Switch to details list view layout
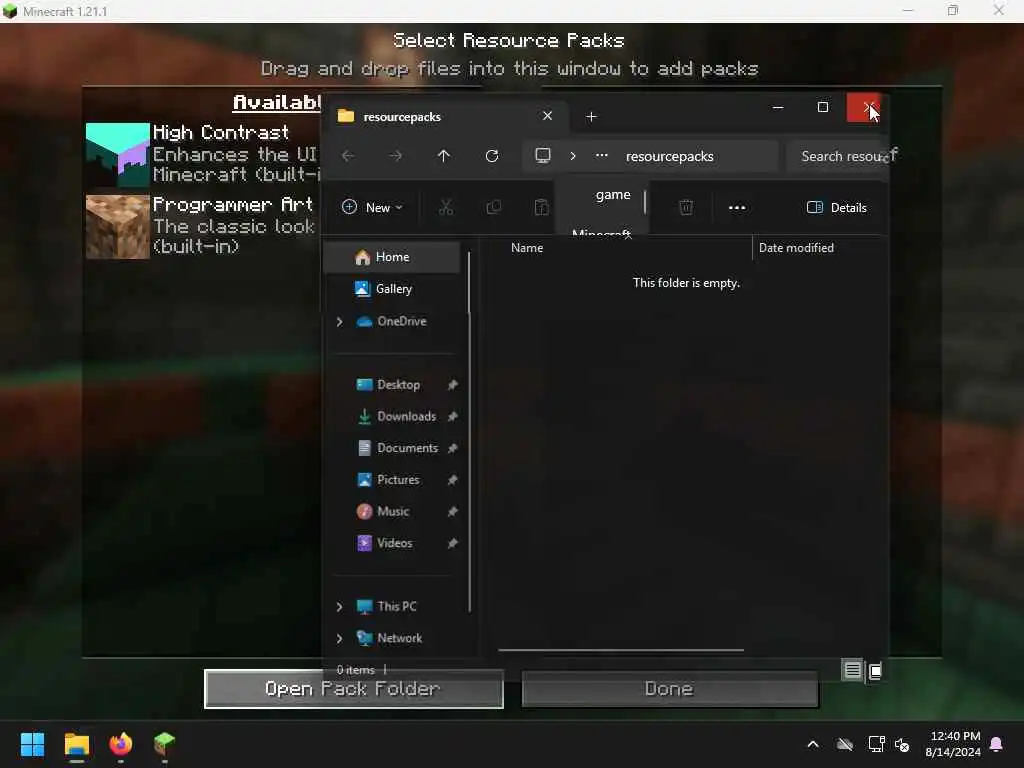 pyautogui.click(x=852, y=670)
